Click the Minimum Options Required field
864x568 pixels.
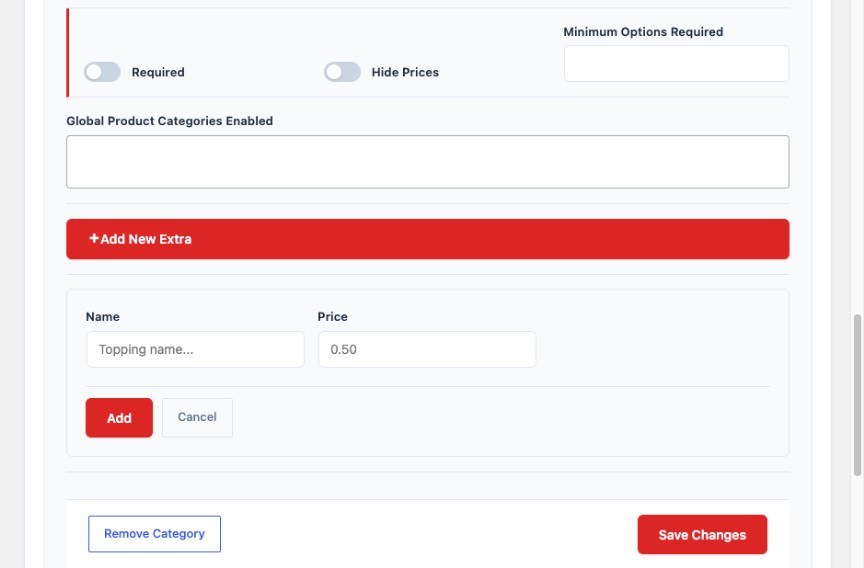[676, 64]
